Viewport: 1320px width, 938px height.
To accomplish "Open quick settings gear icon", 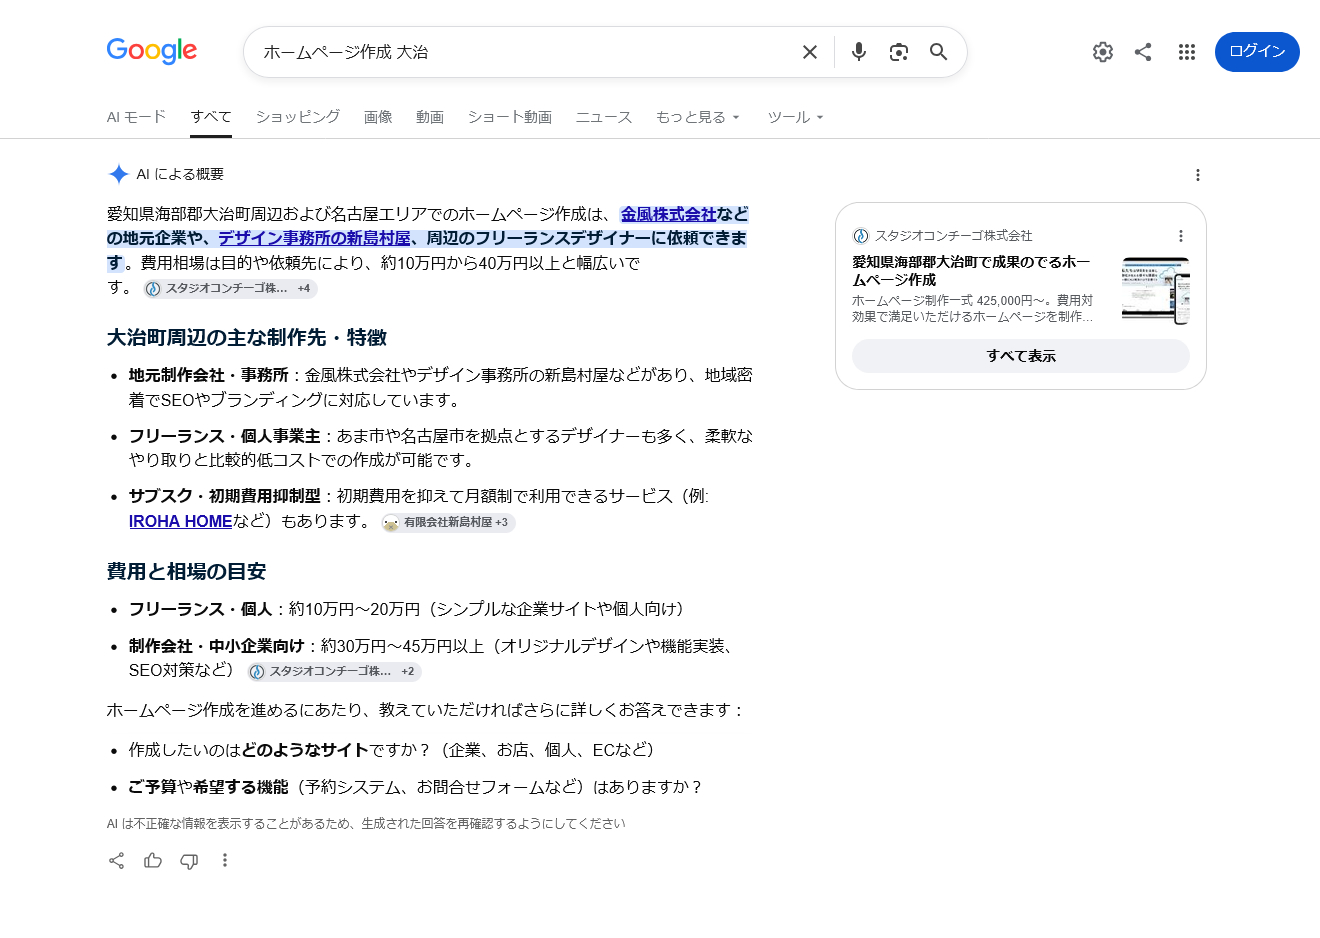I will click(1103, 52).
